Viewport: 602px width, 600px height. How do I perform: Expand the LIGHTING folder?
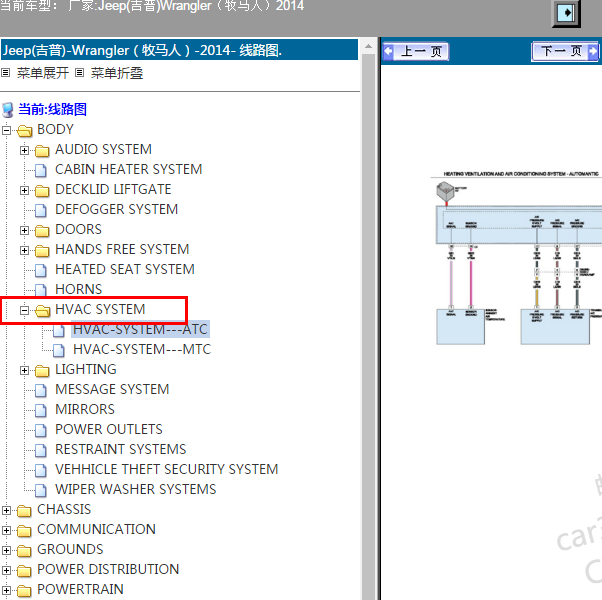point(24,370)
